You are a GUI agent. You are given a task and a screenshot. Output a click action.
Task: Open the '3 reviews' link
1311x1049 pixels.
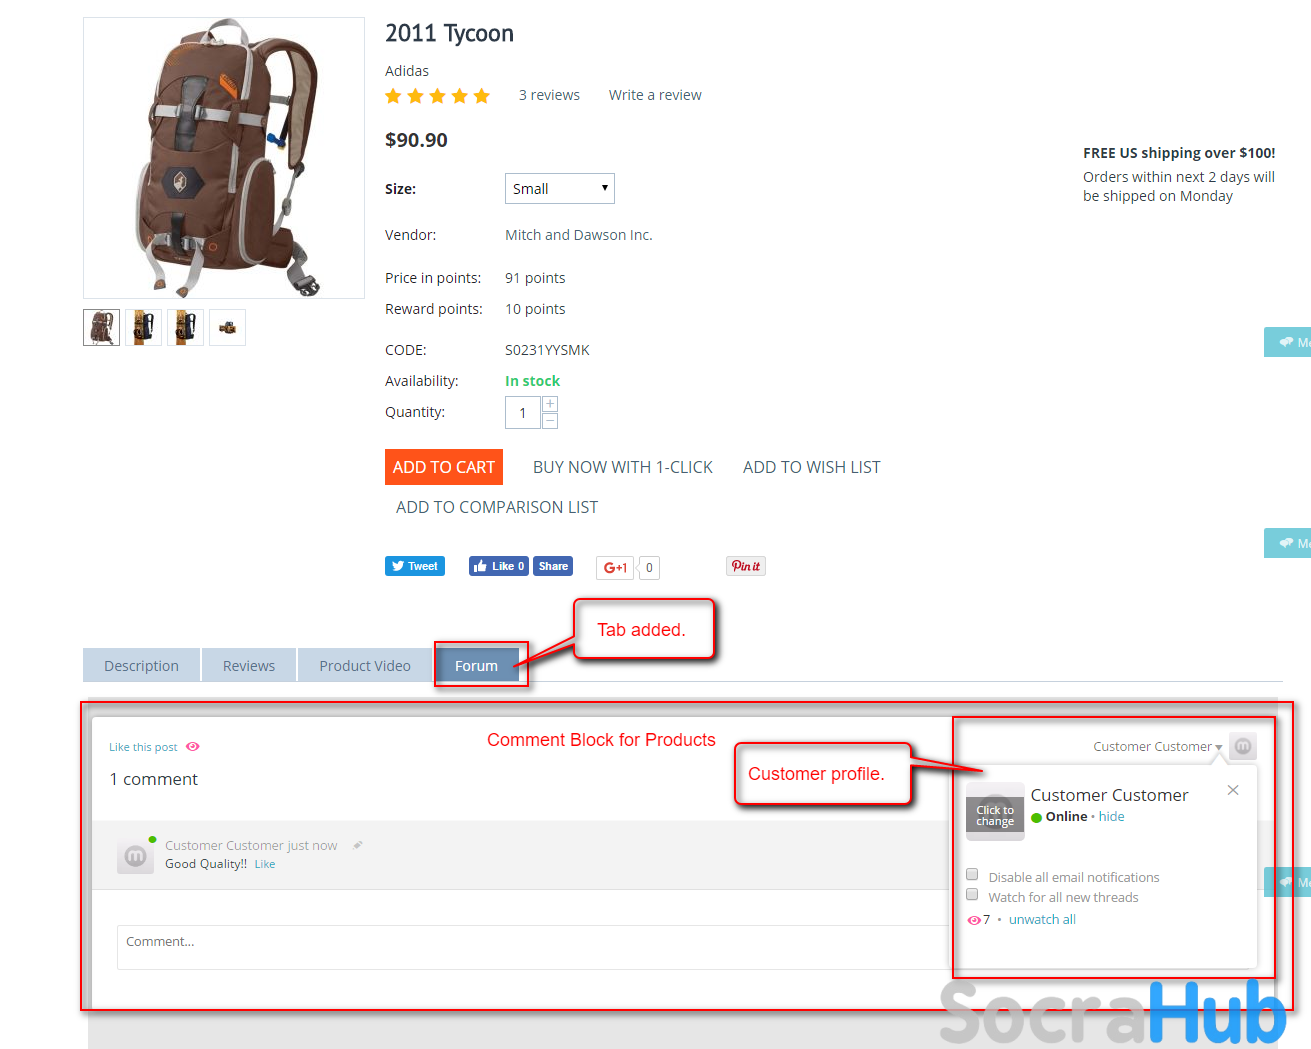pyautogui.click(x=549, y=95)
